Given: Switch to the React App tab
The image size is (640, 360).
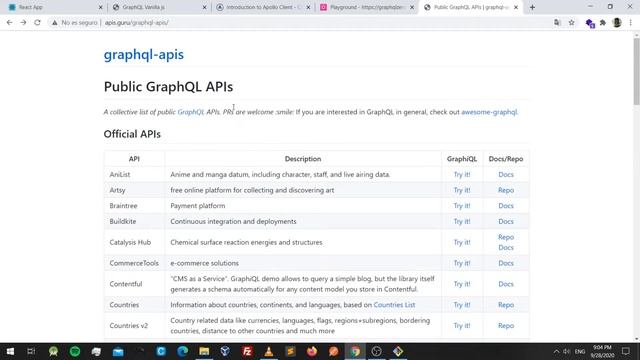Looking at the screenshot, I should (54, 7).
